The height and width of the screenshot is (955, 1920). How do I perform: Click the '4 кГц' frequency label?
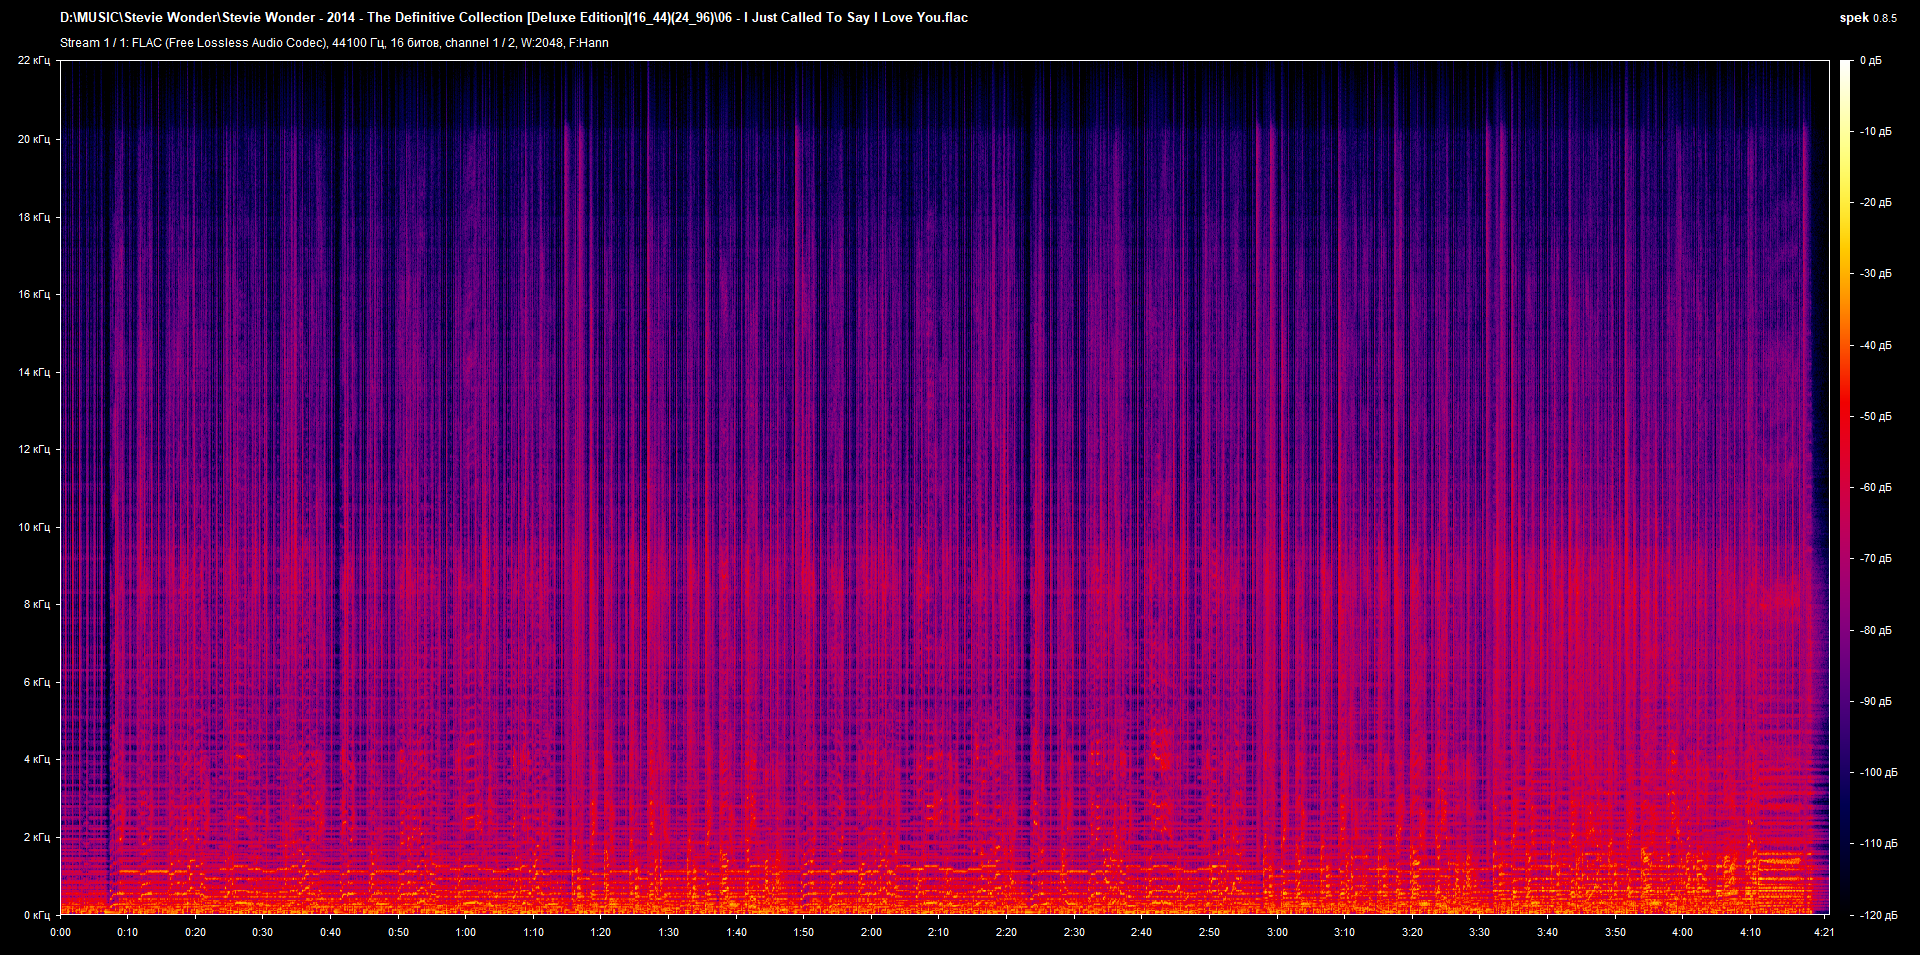(x=37, y=759)
